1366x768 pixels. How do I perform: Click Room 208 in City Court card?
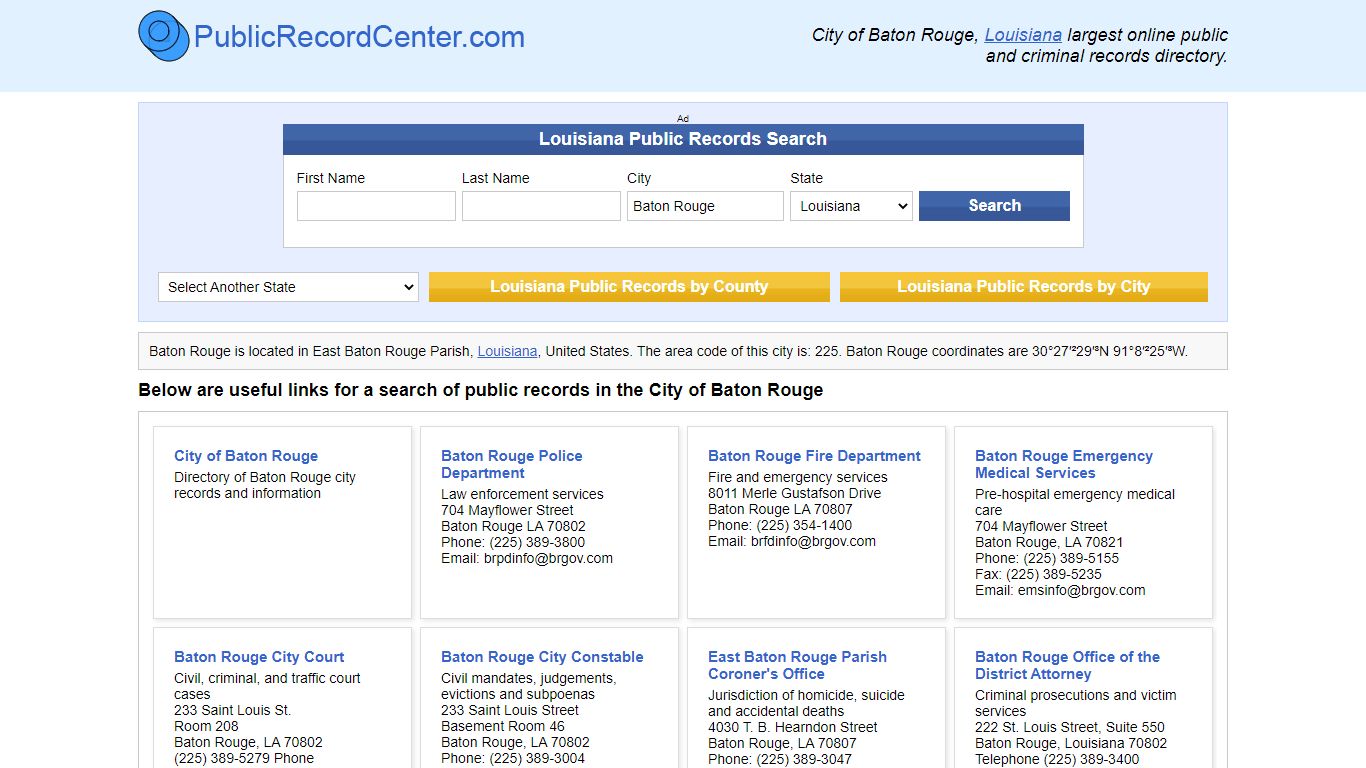point(207,726)
